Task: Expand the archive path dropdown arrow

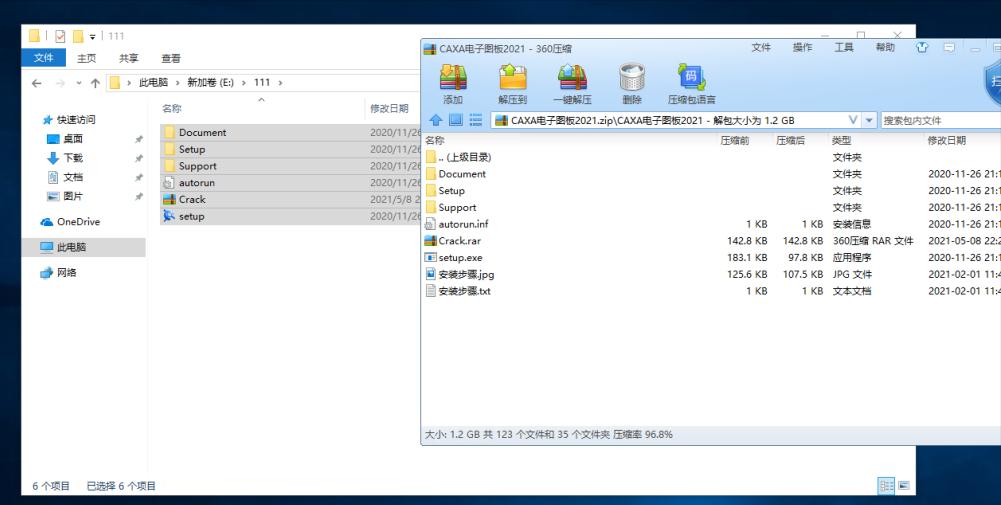Action: (853, 121)
